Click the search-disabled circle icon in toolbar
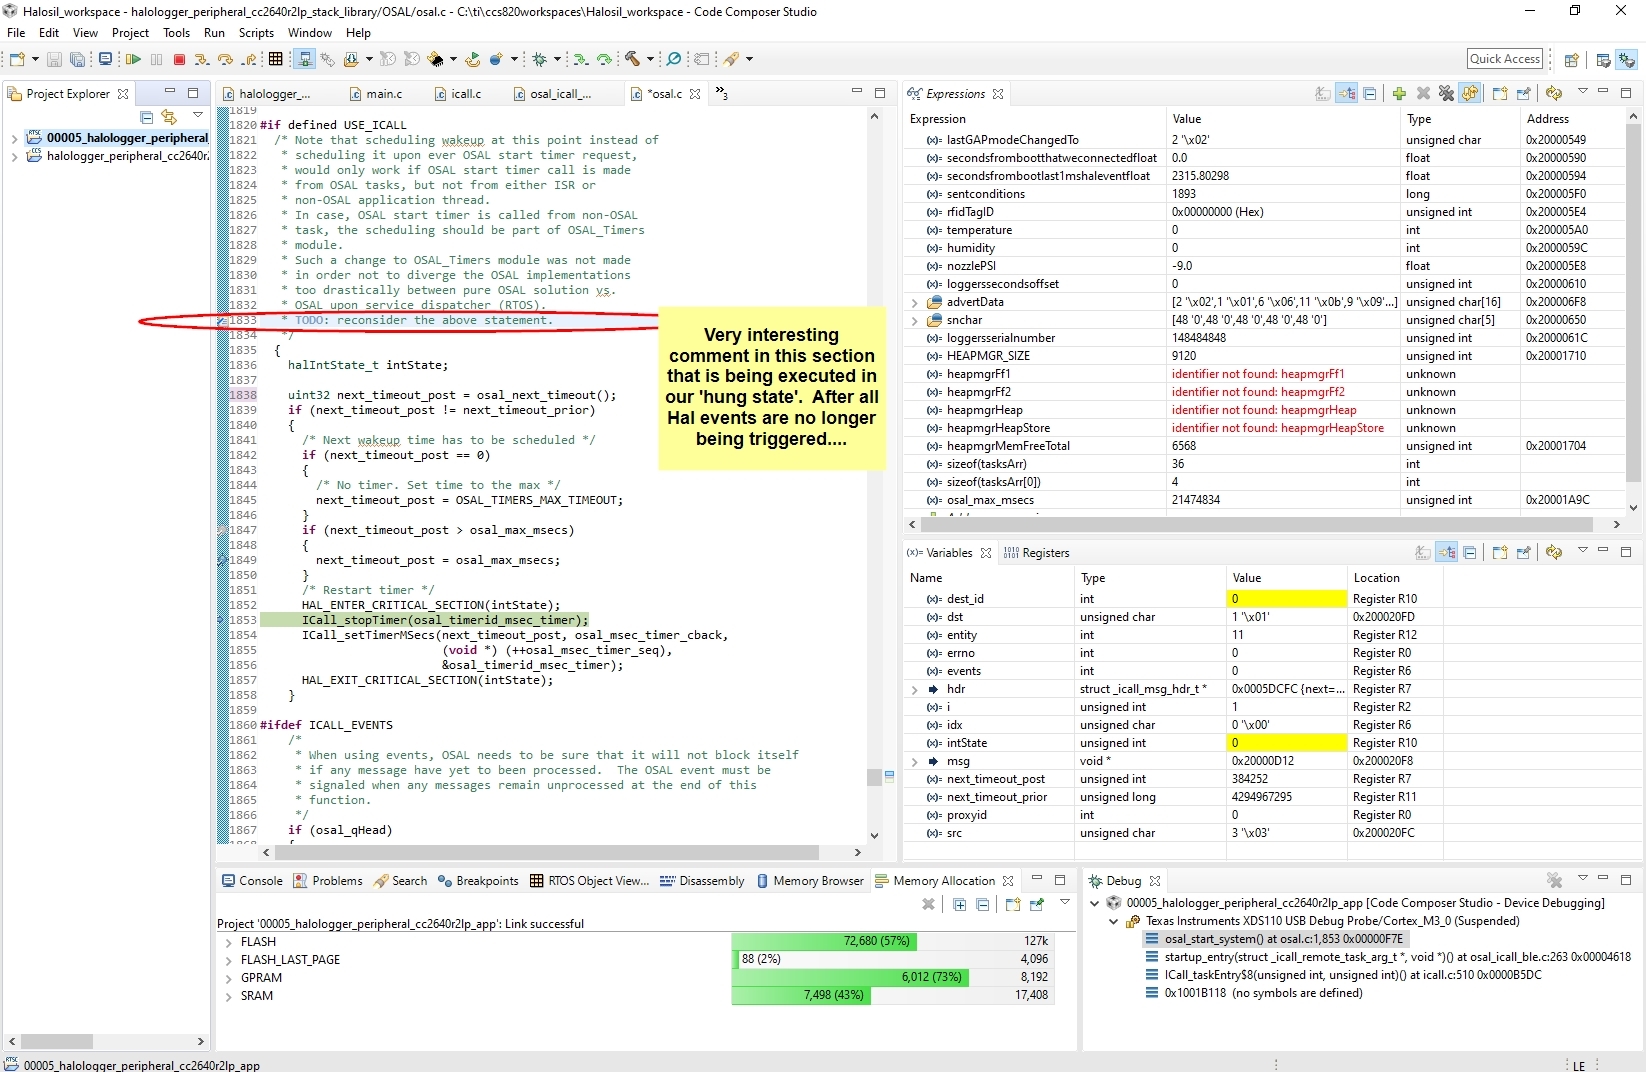The height and width of the screenshot is (1072, 1646). coord(674,60)
